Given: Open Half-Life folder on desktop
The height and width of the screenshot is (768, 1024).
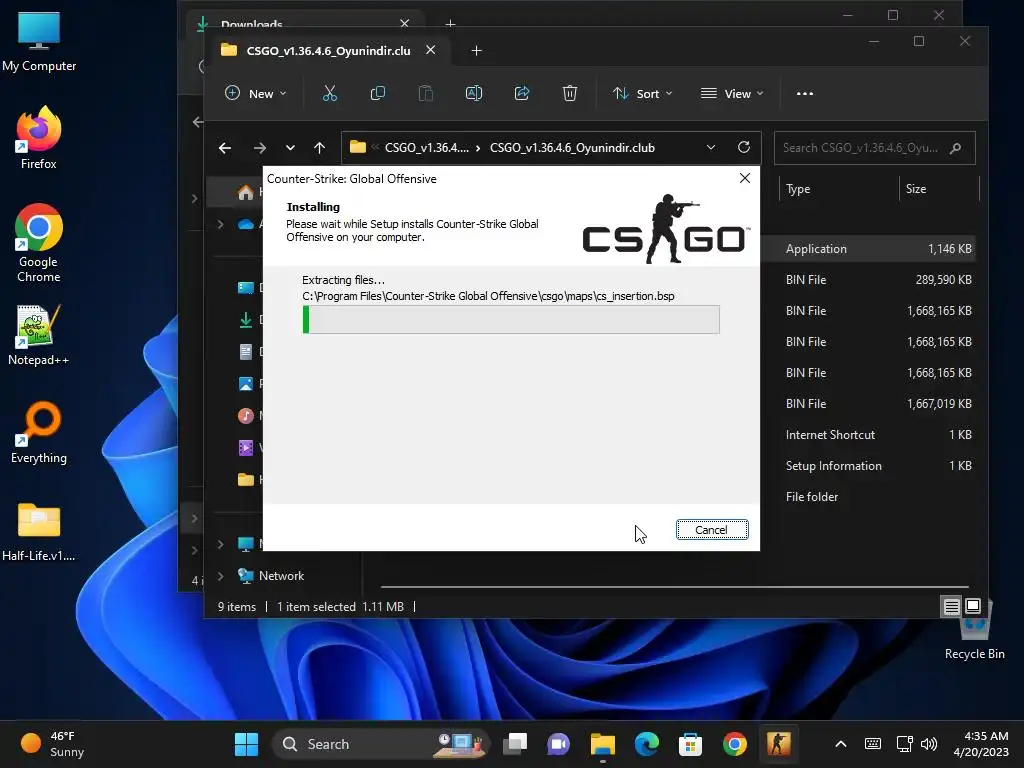Looking at the screenshot, I should 39,532.
